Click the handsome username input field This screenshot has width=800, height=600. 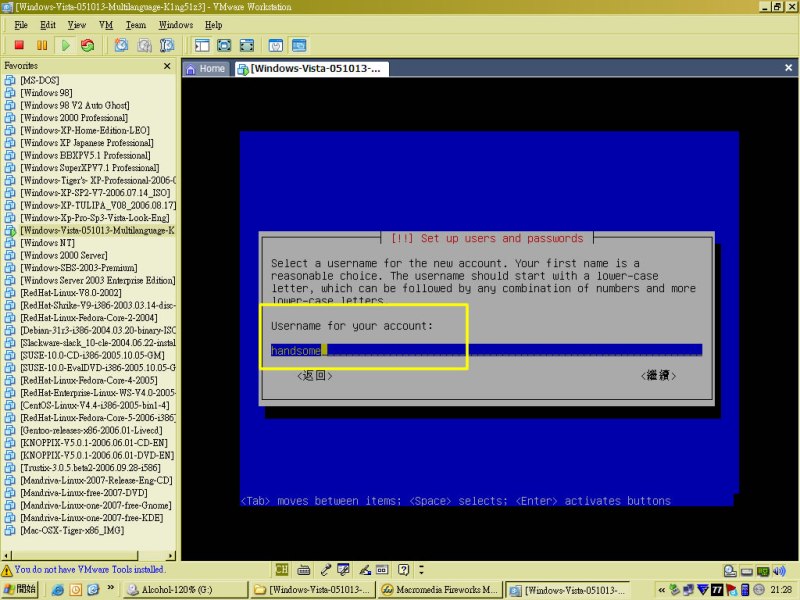pyautogui.click(x=486, y=350)
